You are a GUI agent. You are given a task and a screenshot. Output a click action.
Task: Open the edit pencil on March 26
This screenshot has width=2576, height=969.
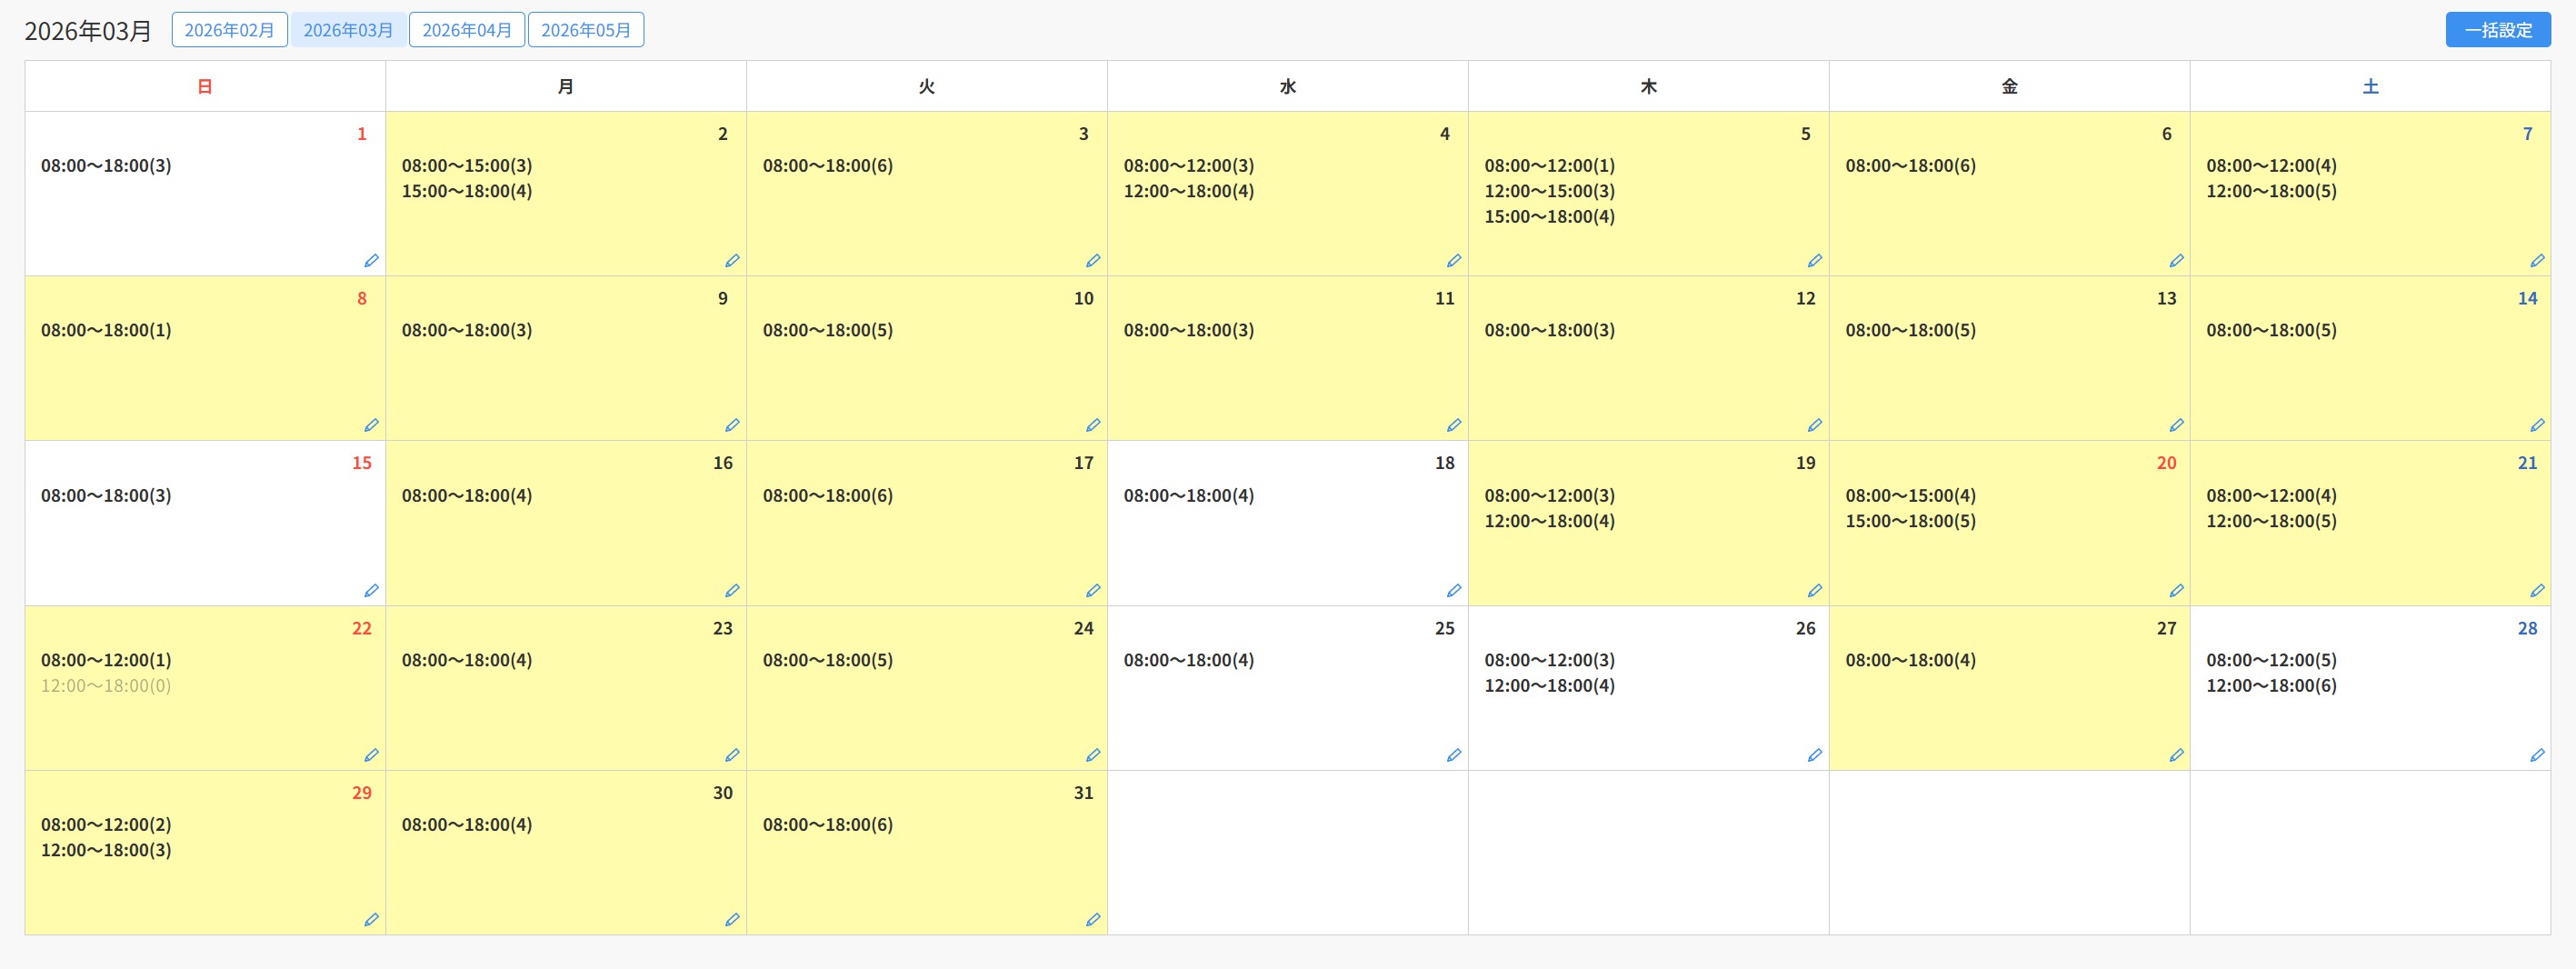pyautogui.click(x=1814, y=756)
